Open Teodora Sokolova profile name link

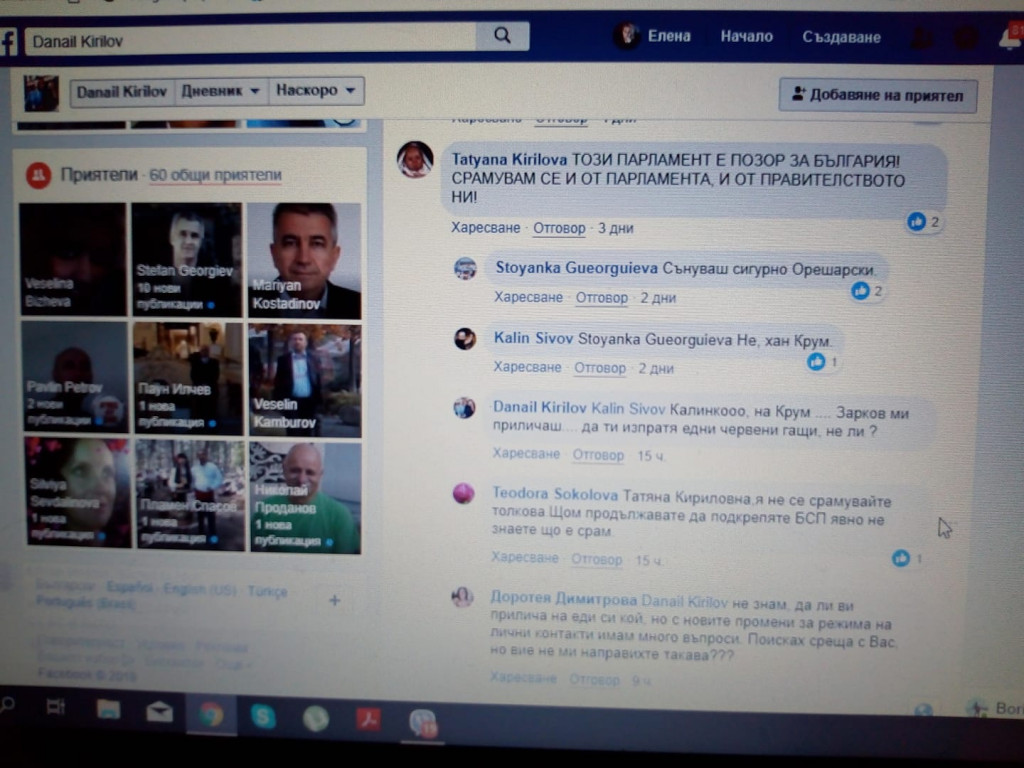(x=554, y=494)
